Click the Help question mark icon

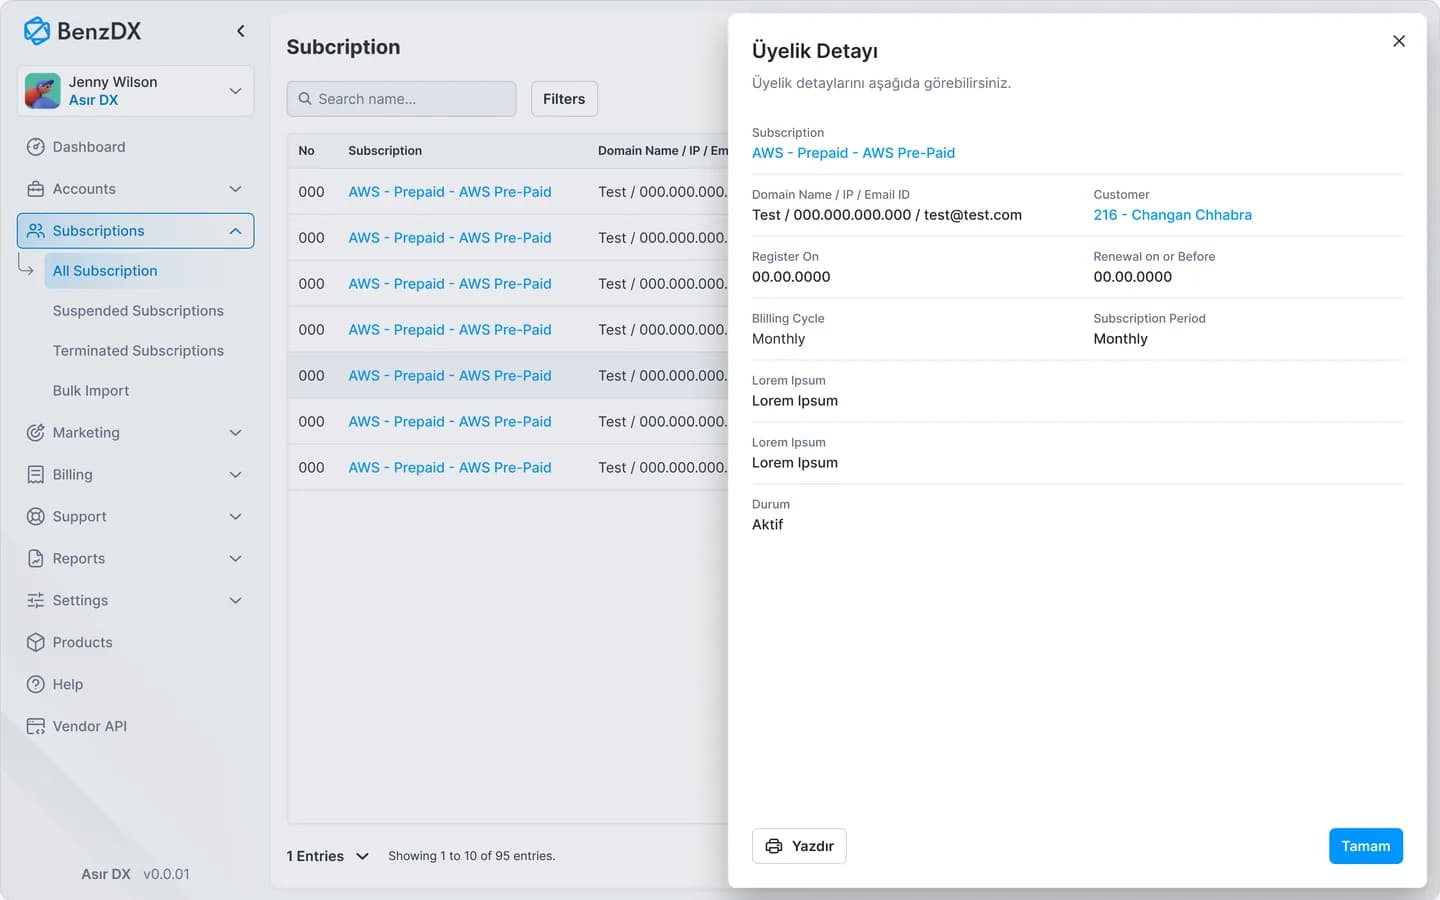coord(36,685)
